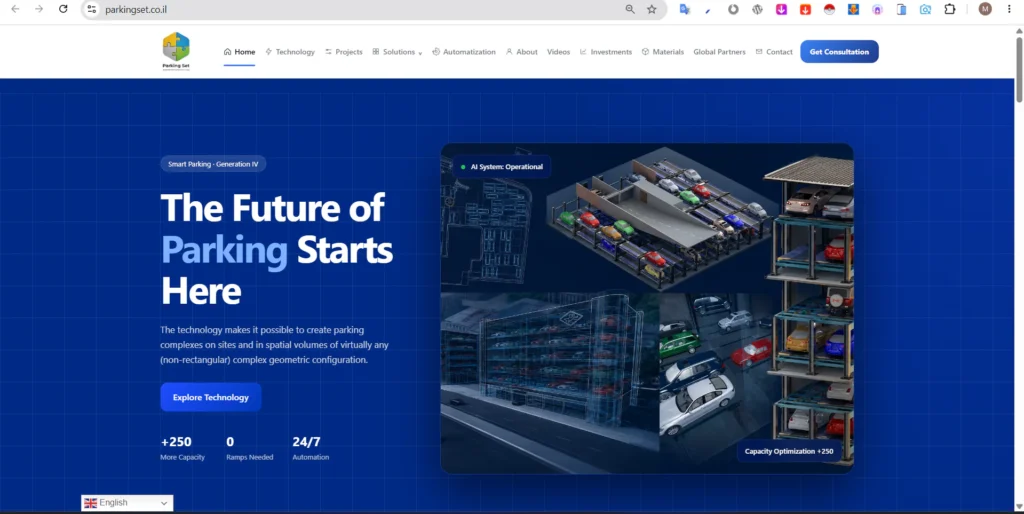Open the Contact nav link
Image resolution: width=1024 pixels, height=514 pixels.
(x=774, y=52)
